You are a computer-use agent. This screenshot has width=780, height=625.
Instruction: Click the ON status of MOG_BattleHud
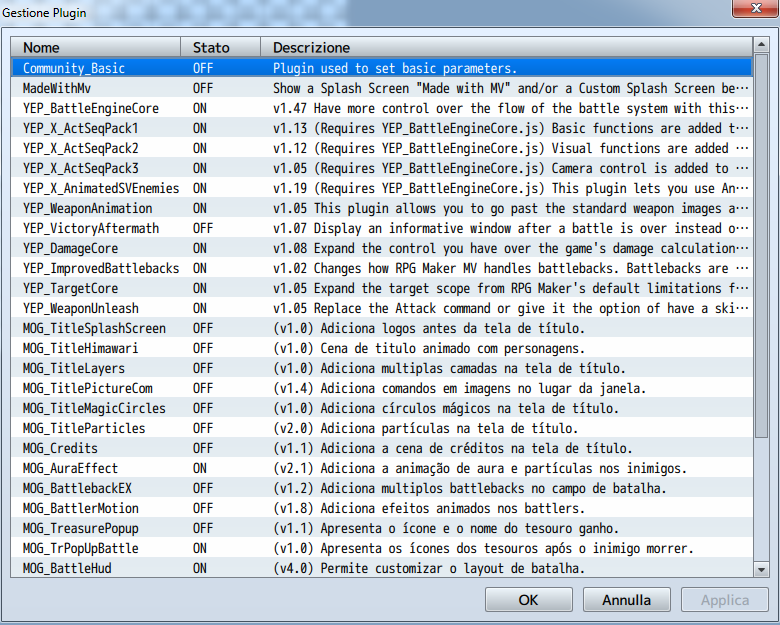[x=200, y=568]
